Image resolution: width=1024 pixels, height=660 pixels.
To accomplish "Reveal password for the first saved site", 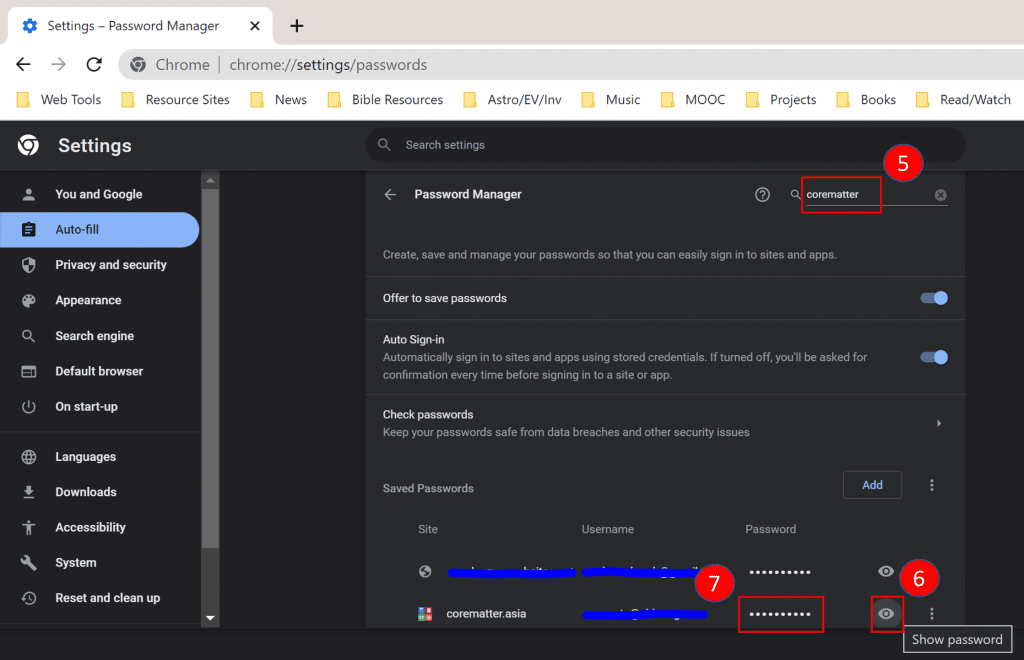I will coord(886,571).
